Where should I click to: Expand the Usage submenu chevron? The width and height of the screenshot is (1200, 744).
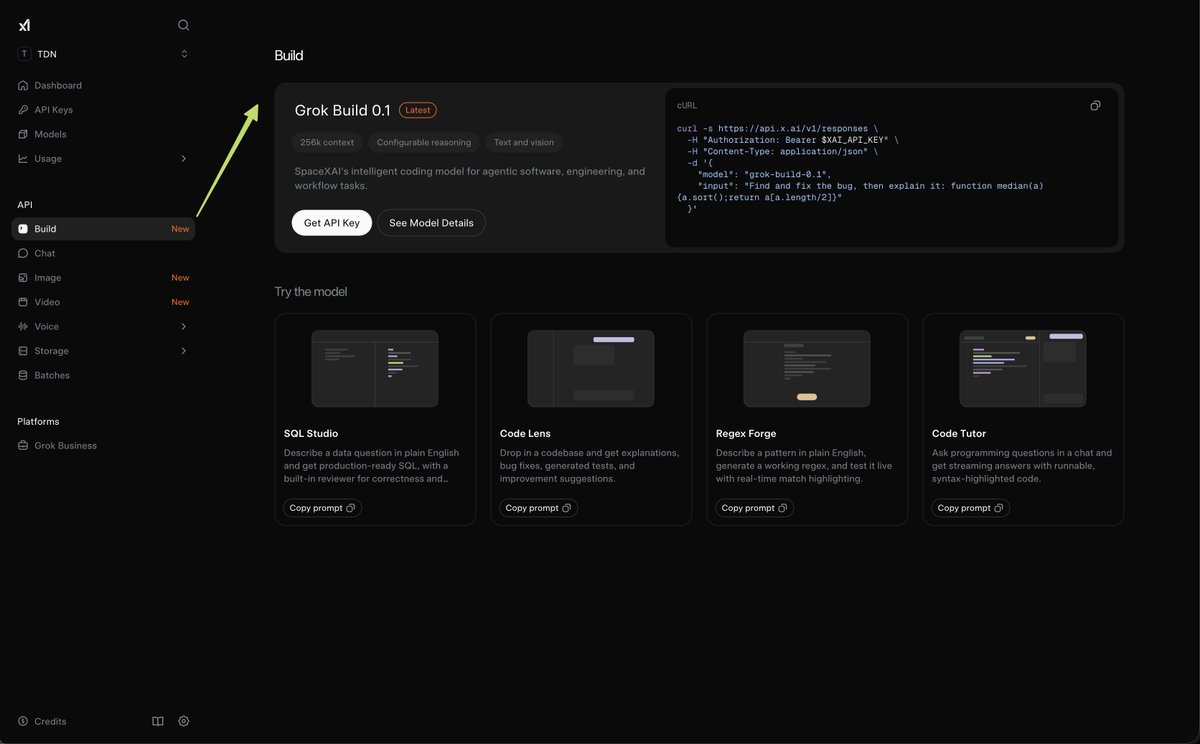pyautogui.click(x=184, y=159)
